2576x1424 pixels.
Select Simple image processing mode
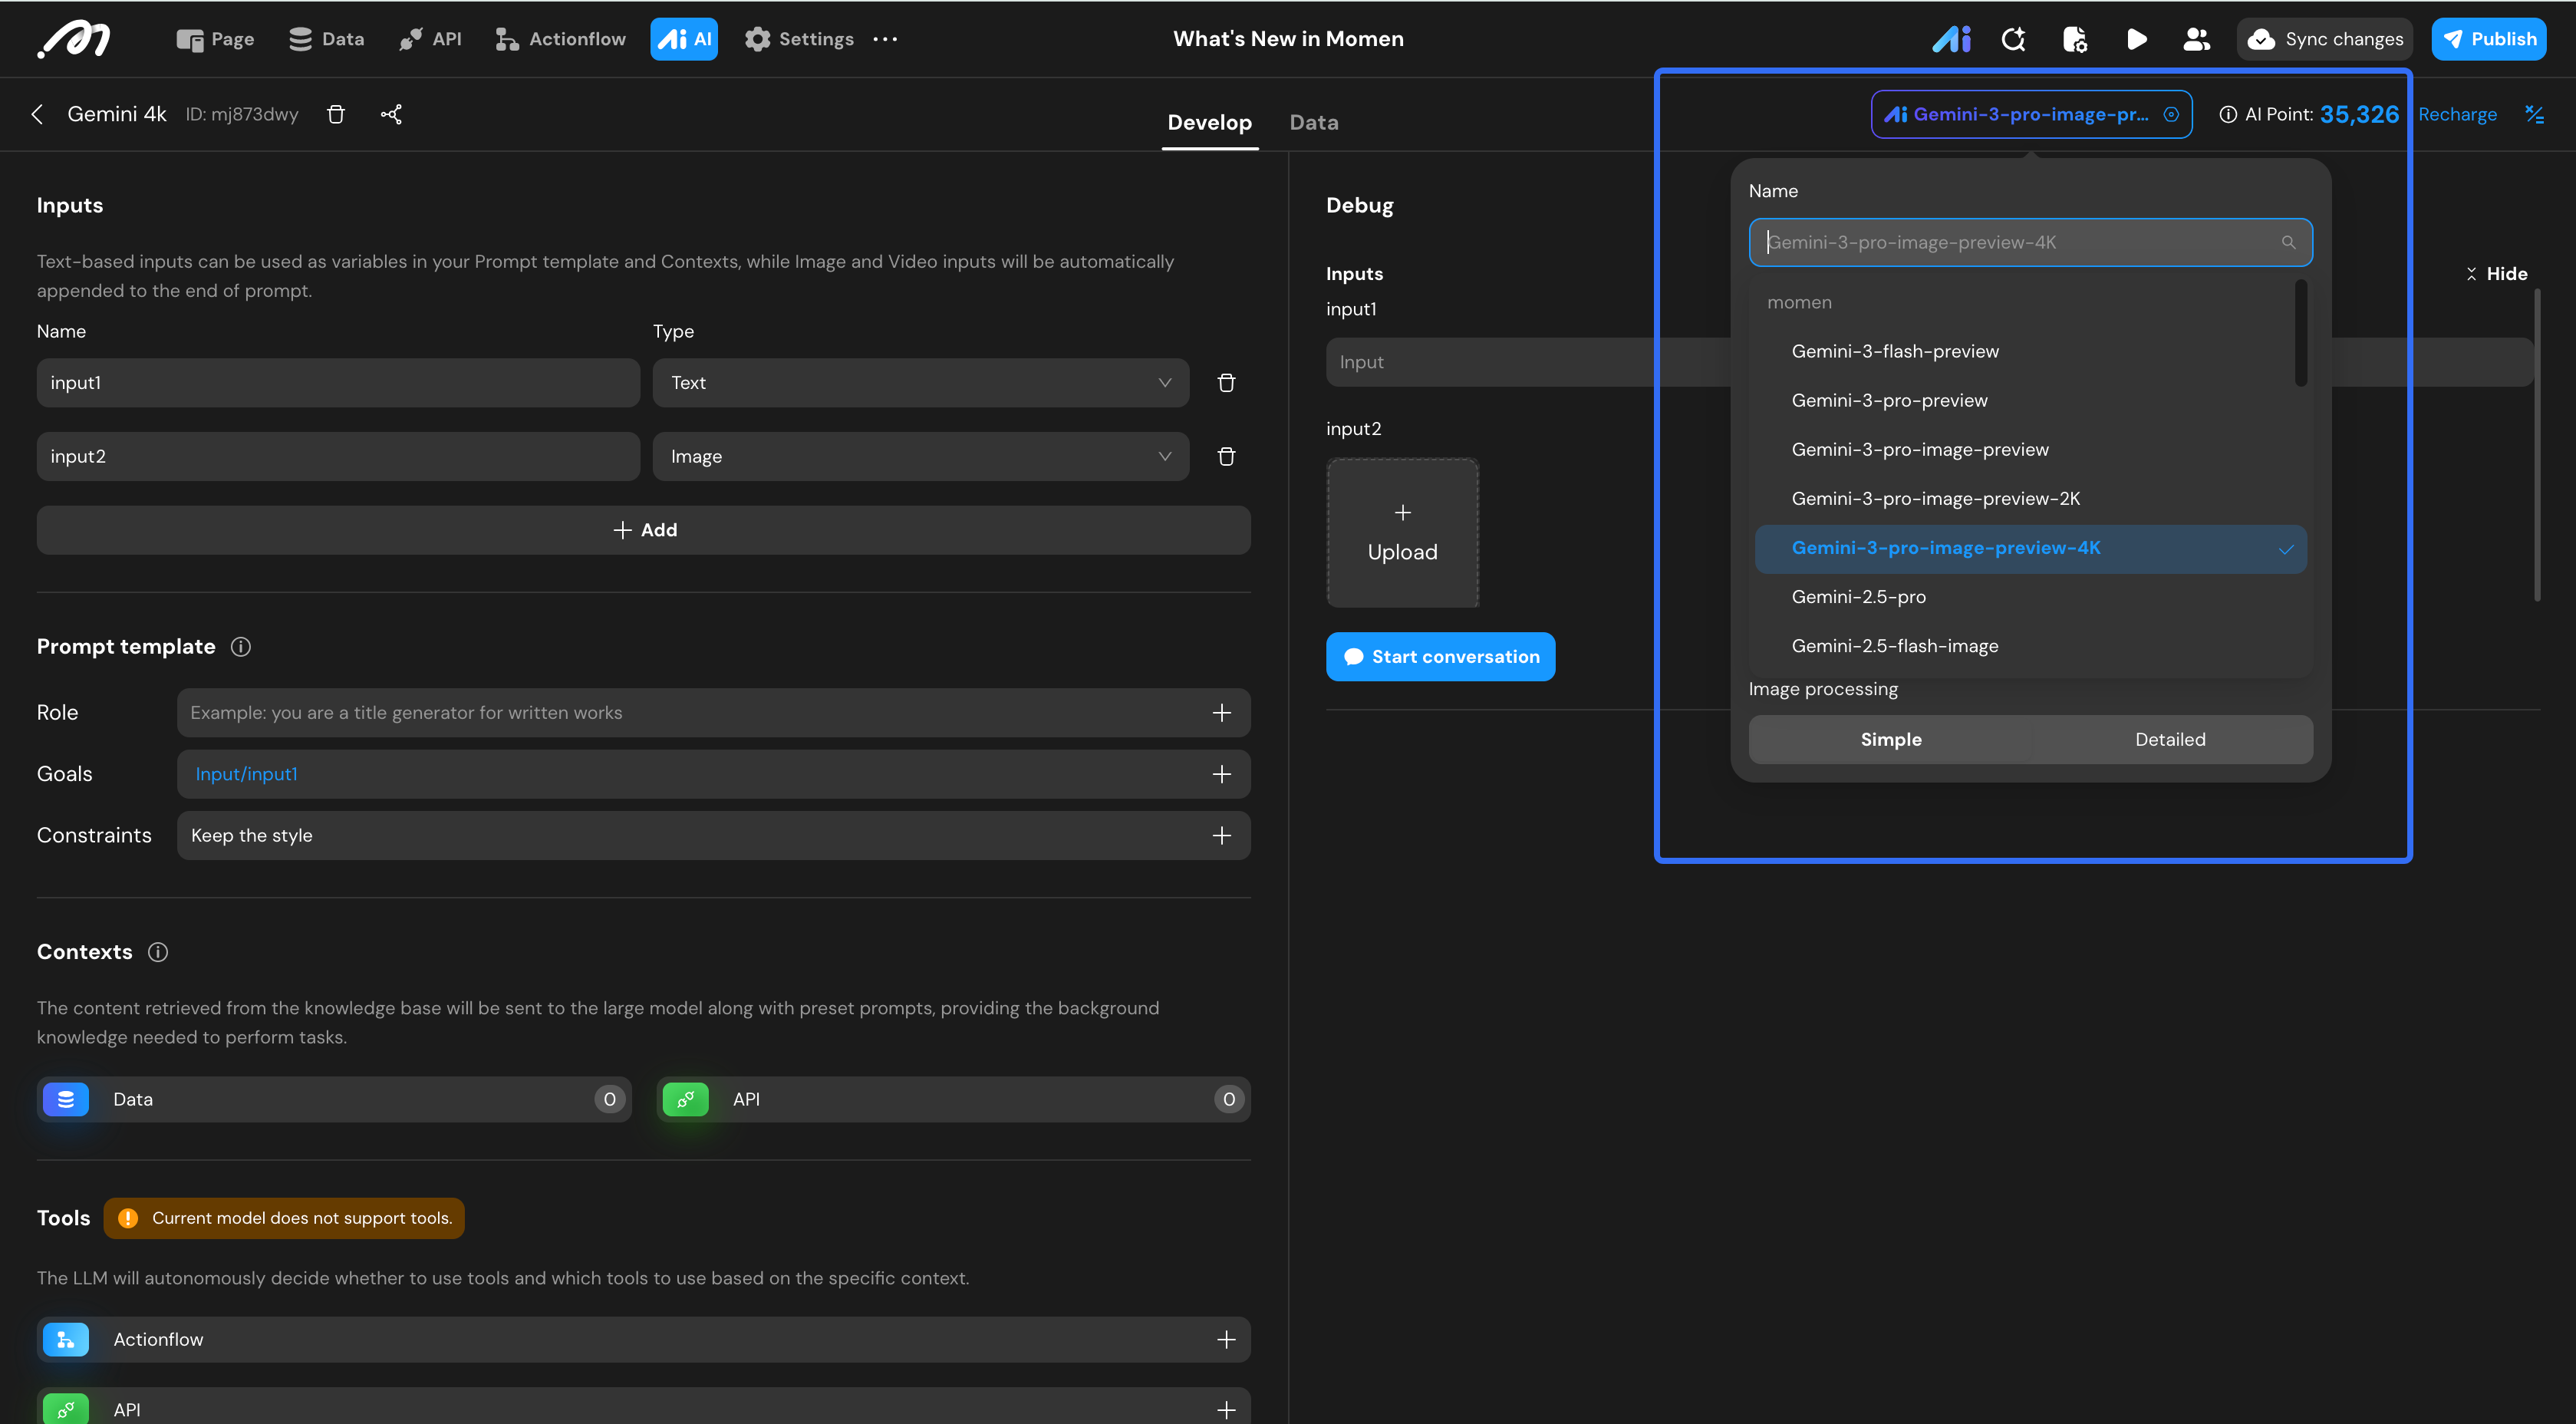1890,740
